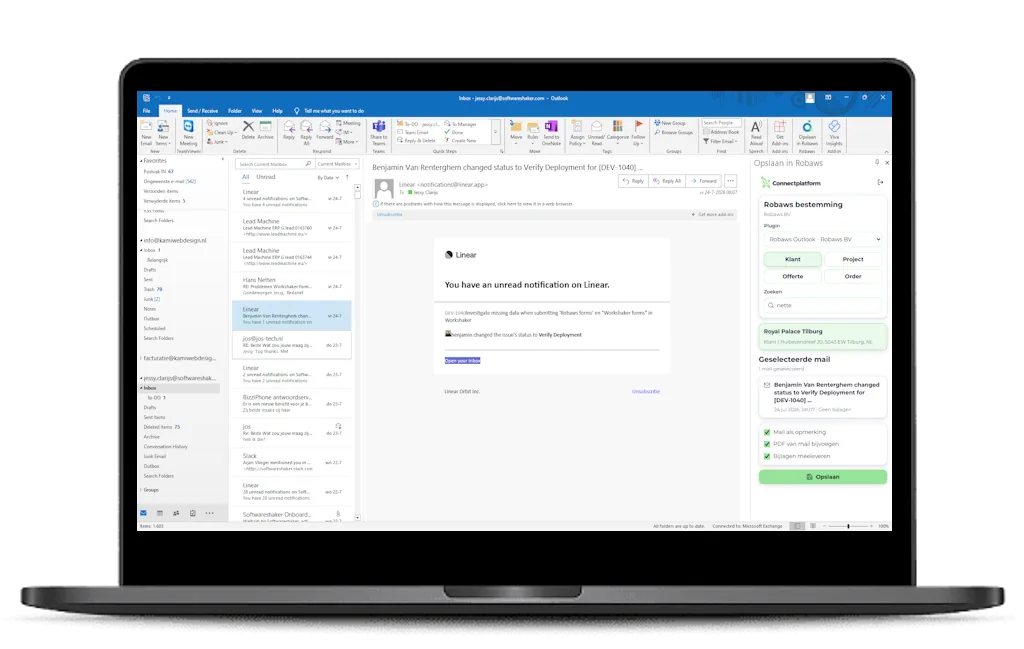
Task: Click the ribbon's Forward icon
Action: coord(325,129)
